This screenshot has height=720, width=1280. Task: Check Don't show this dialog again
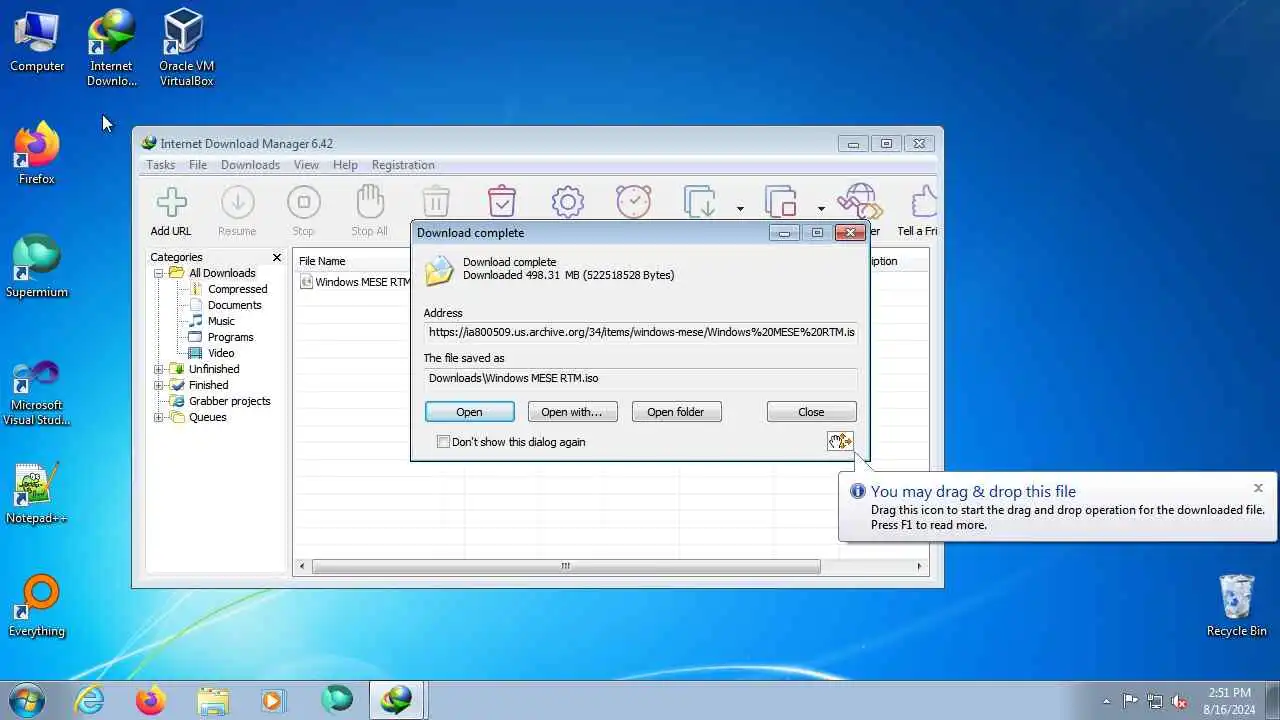coord(443,442)
